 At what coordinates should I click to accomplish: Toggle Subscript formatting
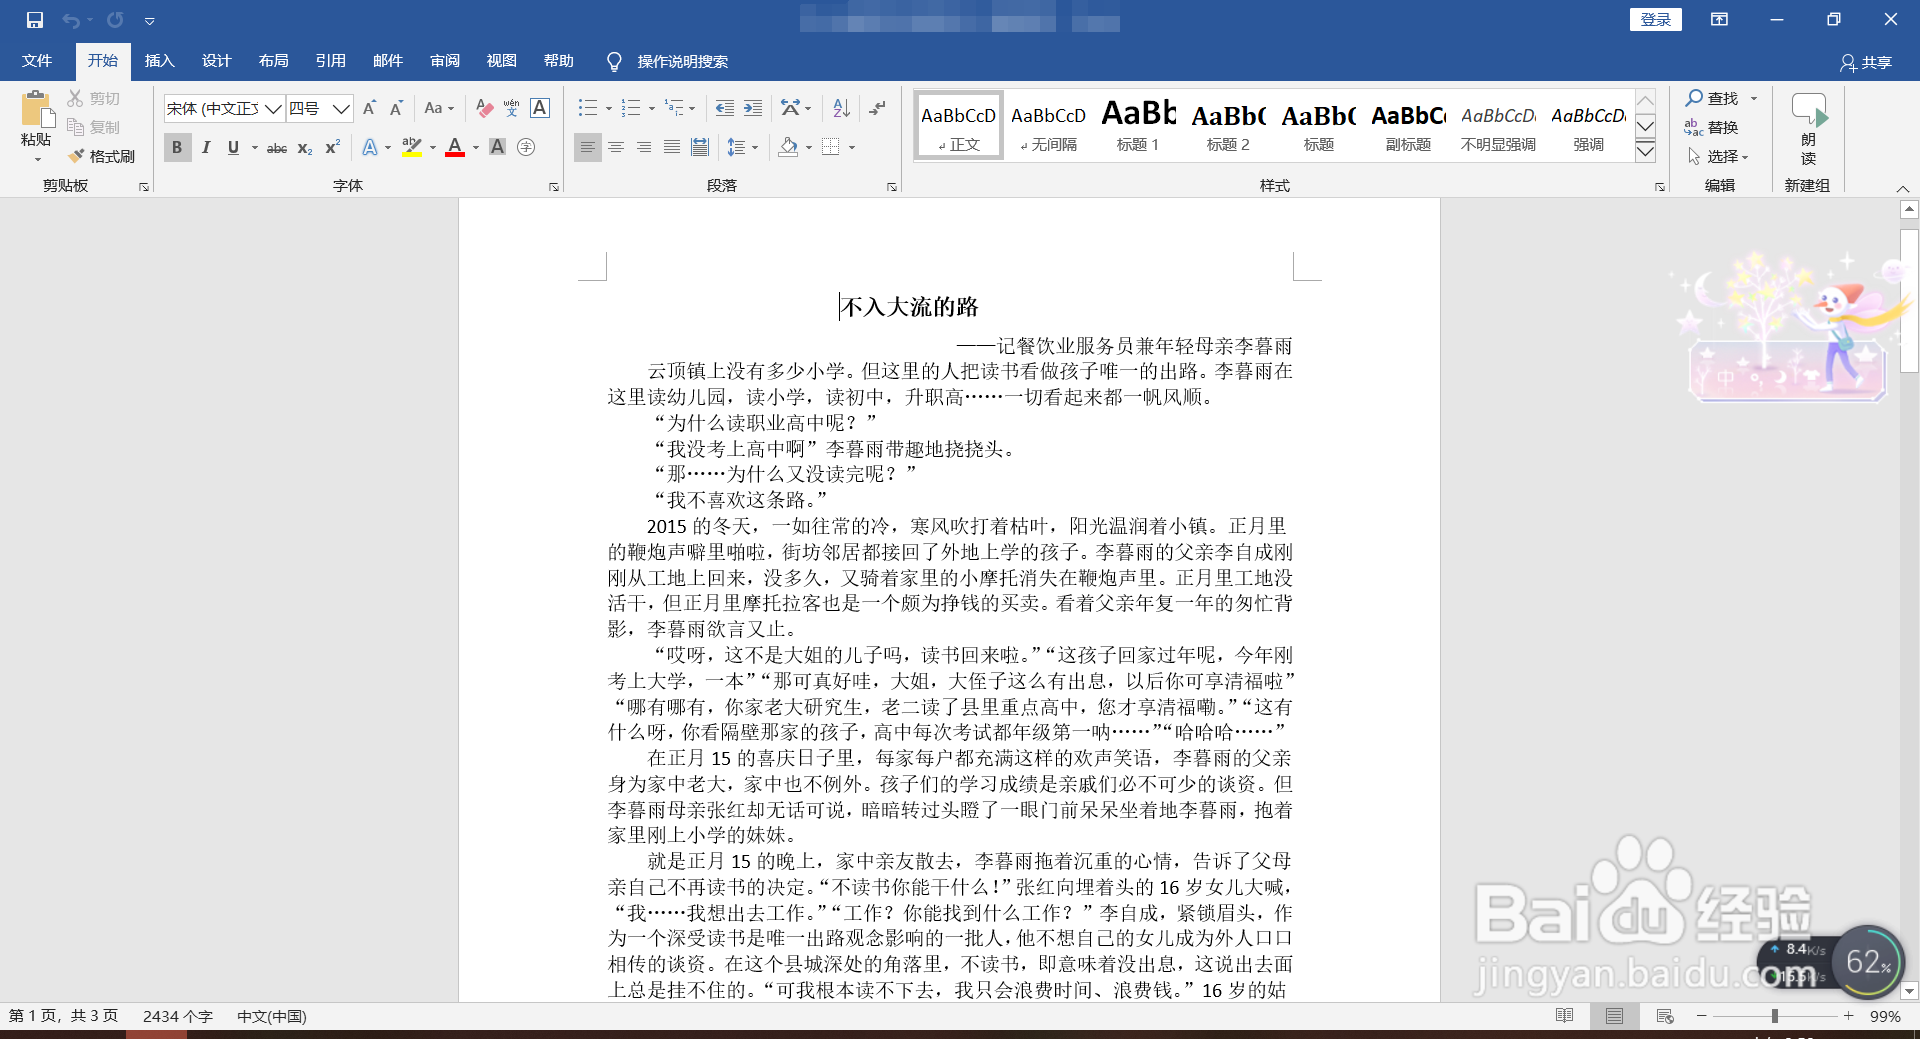tap(305, 148)
